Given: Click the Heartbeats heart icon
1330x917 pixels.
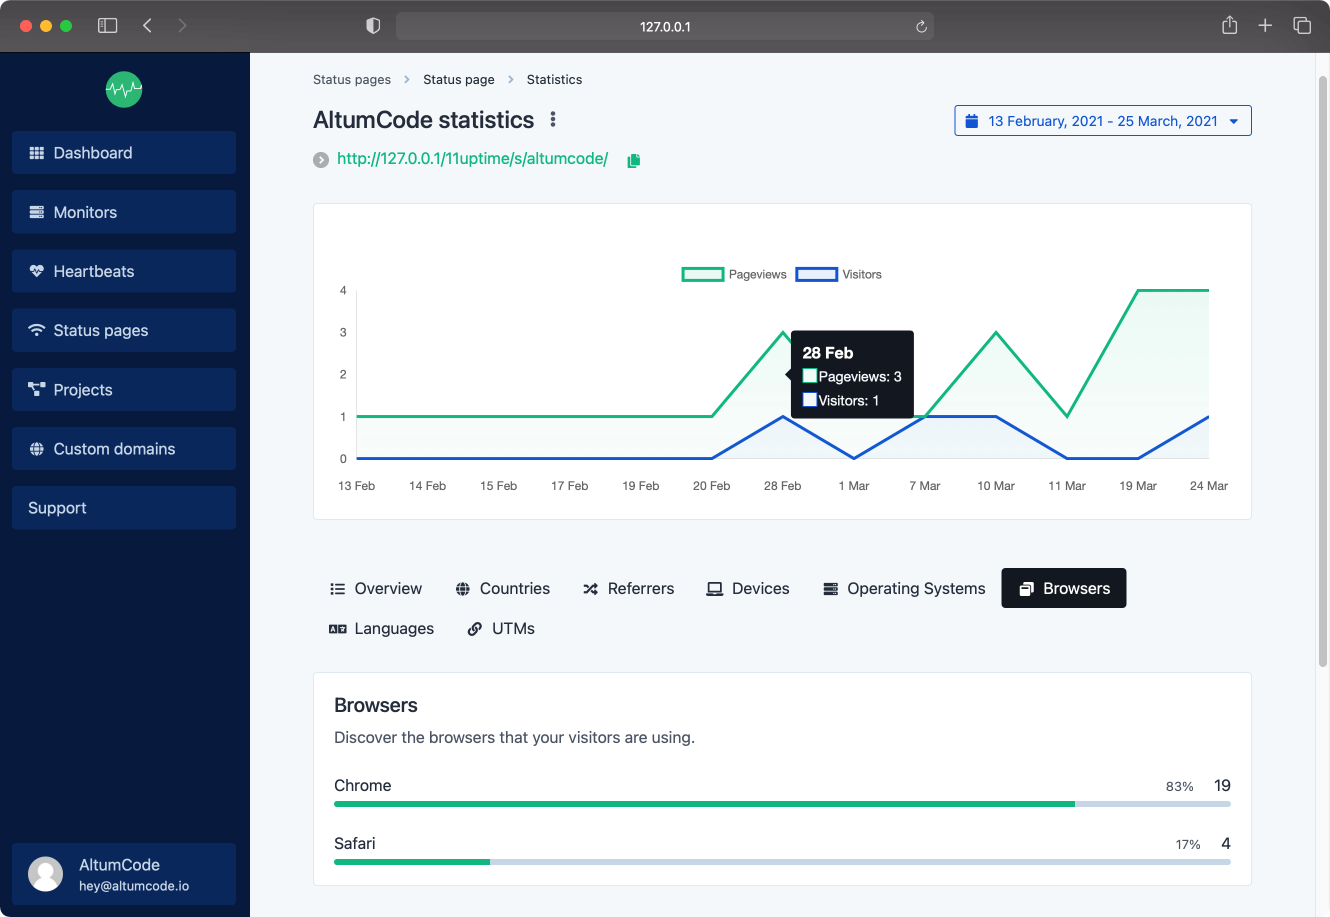Looking at the screenshot, I should click(x=37, y=271).
